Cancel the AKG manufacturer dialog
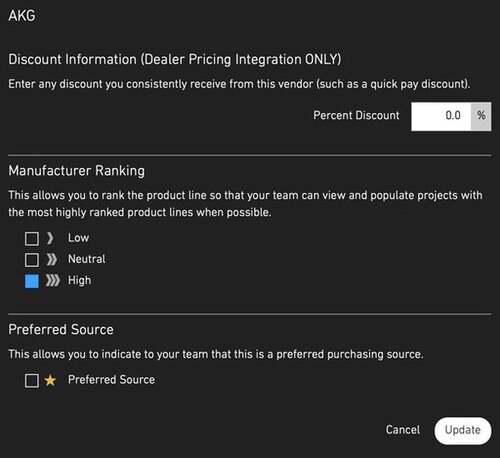 click(x=403, y=430)
